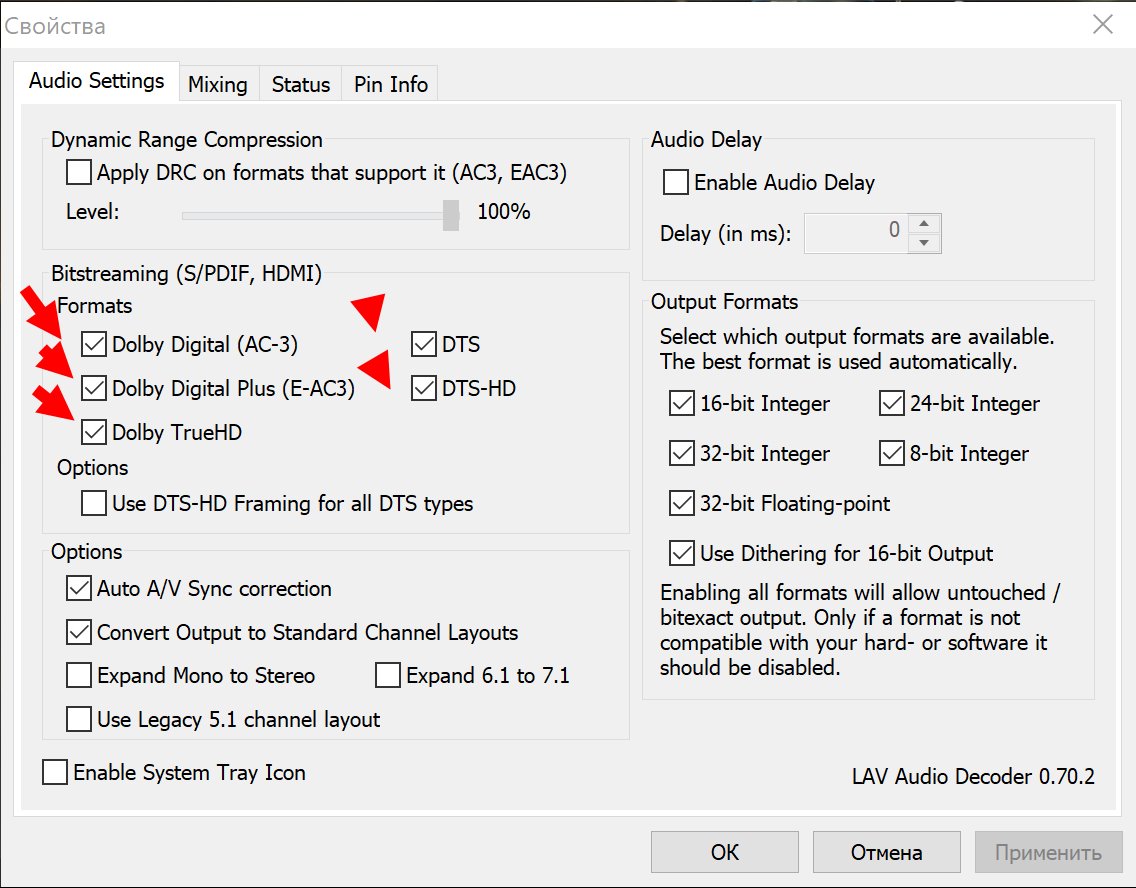
Task: Disable Dolby TrueHD bitstreaming
Action: pyautogui.click(x=94, y=432)
